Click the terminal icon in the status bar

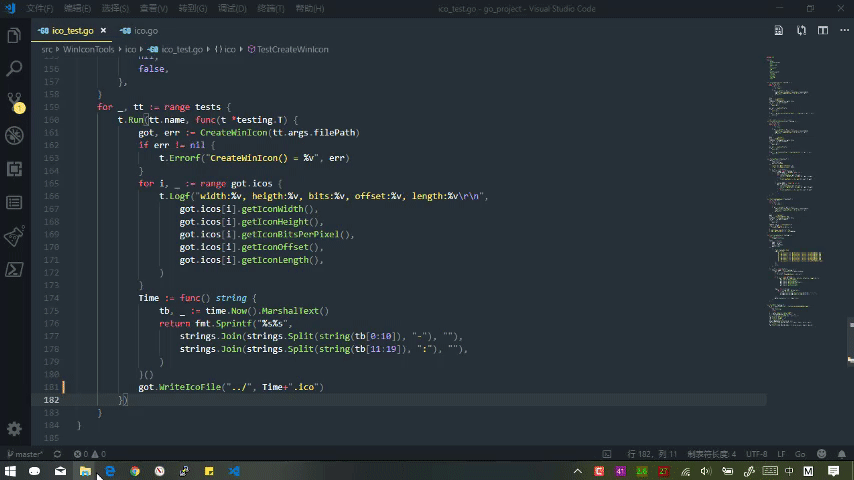pyautogui.click(x=607, y=454)
